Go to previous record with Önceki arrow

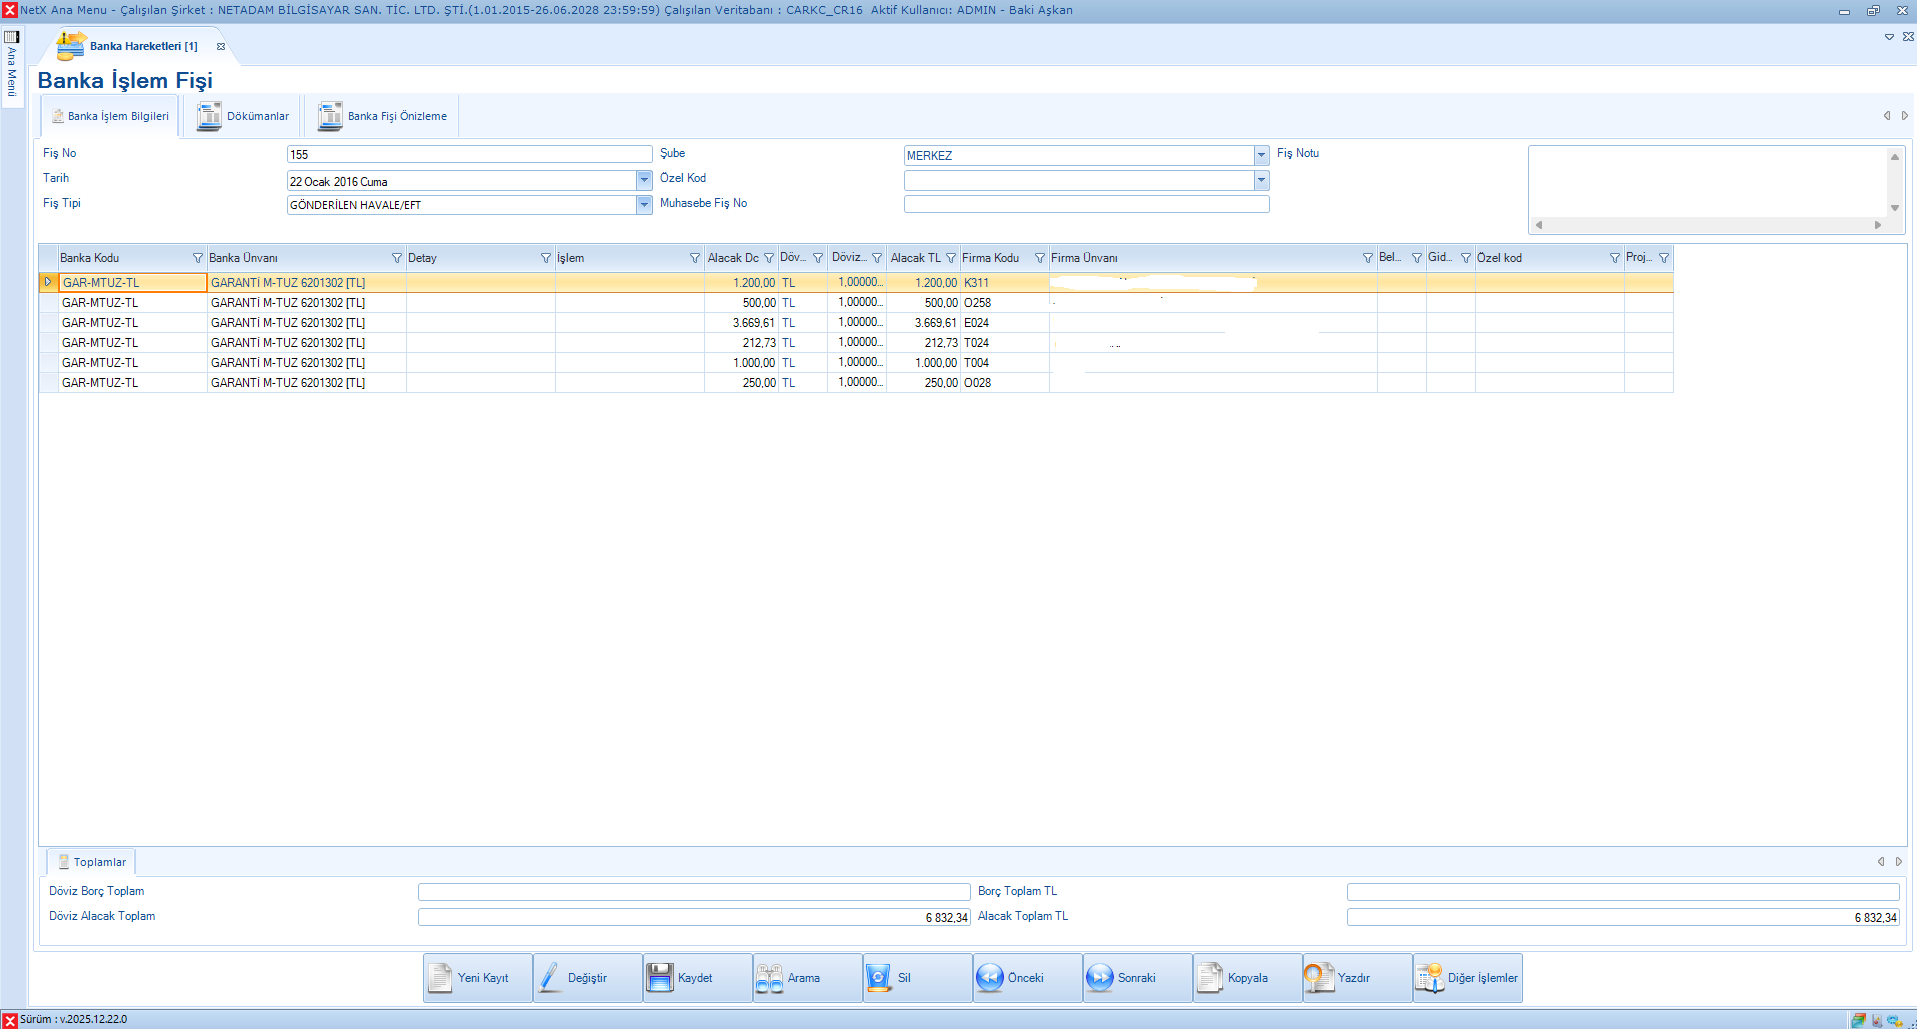990,978
